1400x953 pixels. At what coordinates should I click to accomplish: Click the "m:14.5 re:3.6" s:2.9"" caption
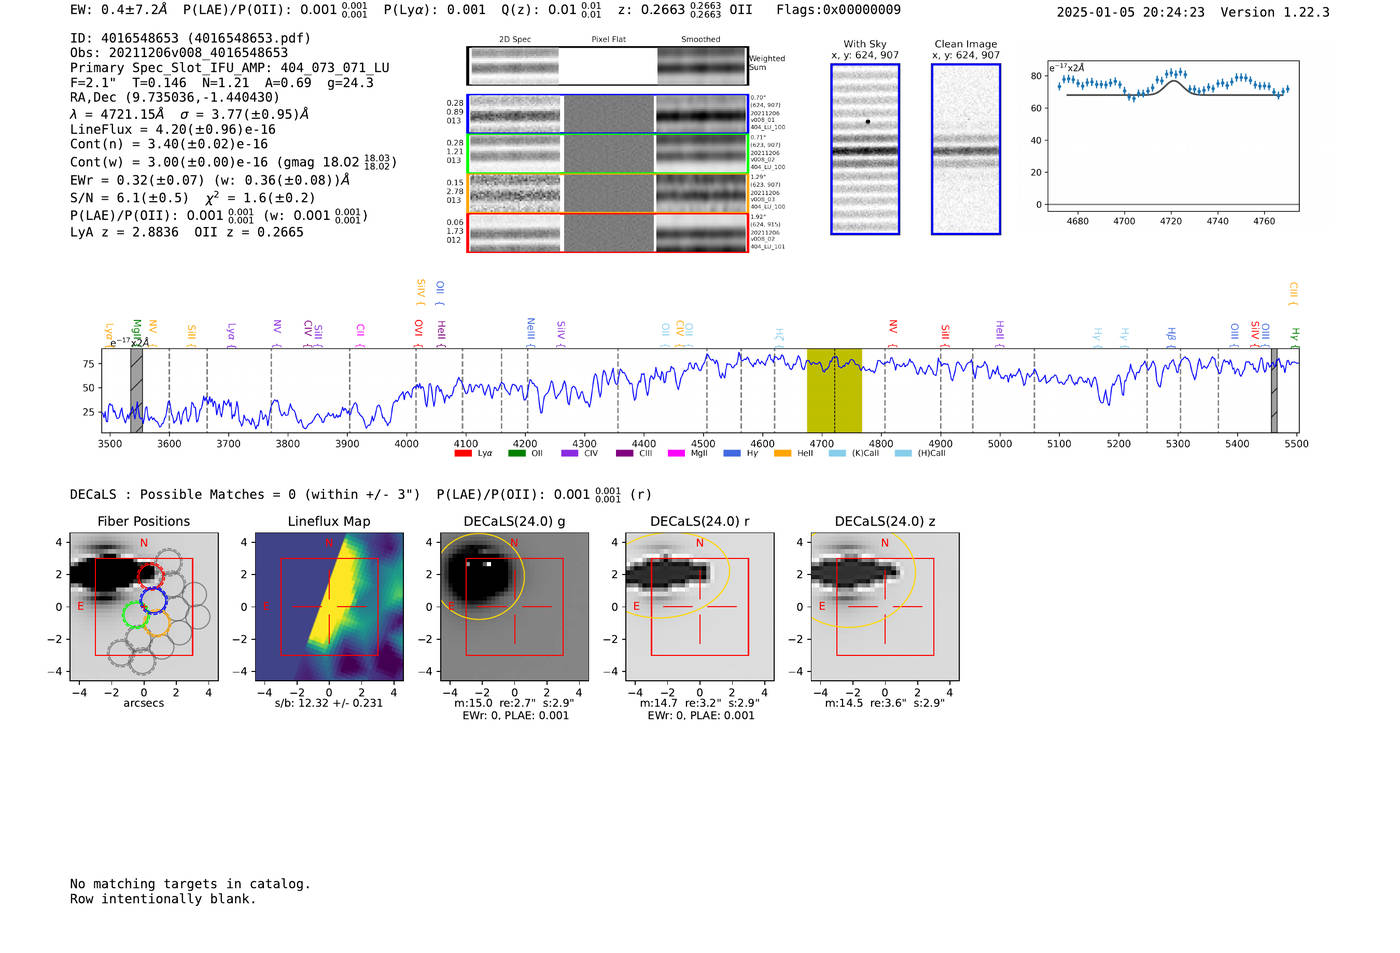pos(885,703)
